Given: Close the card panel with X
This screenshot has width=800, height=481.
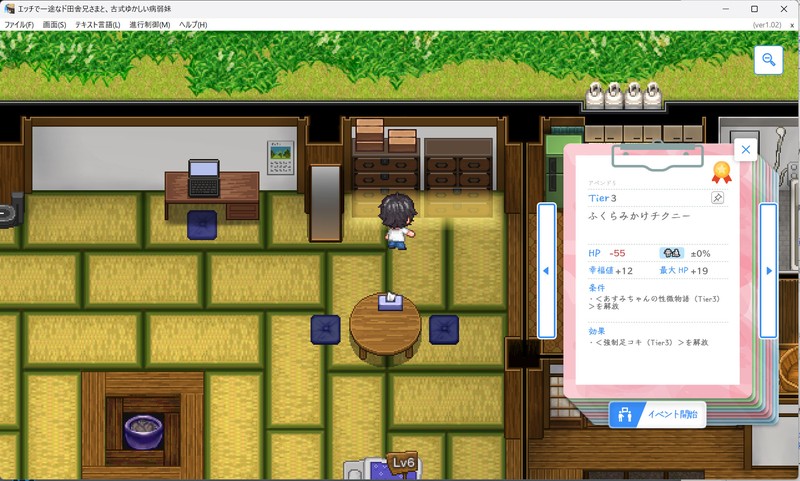Looking at the screenshot, I should point(744,150).
